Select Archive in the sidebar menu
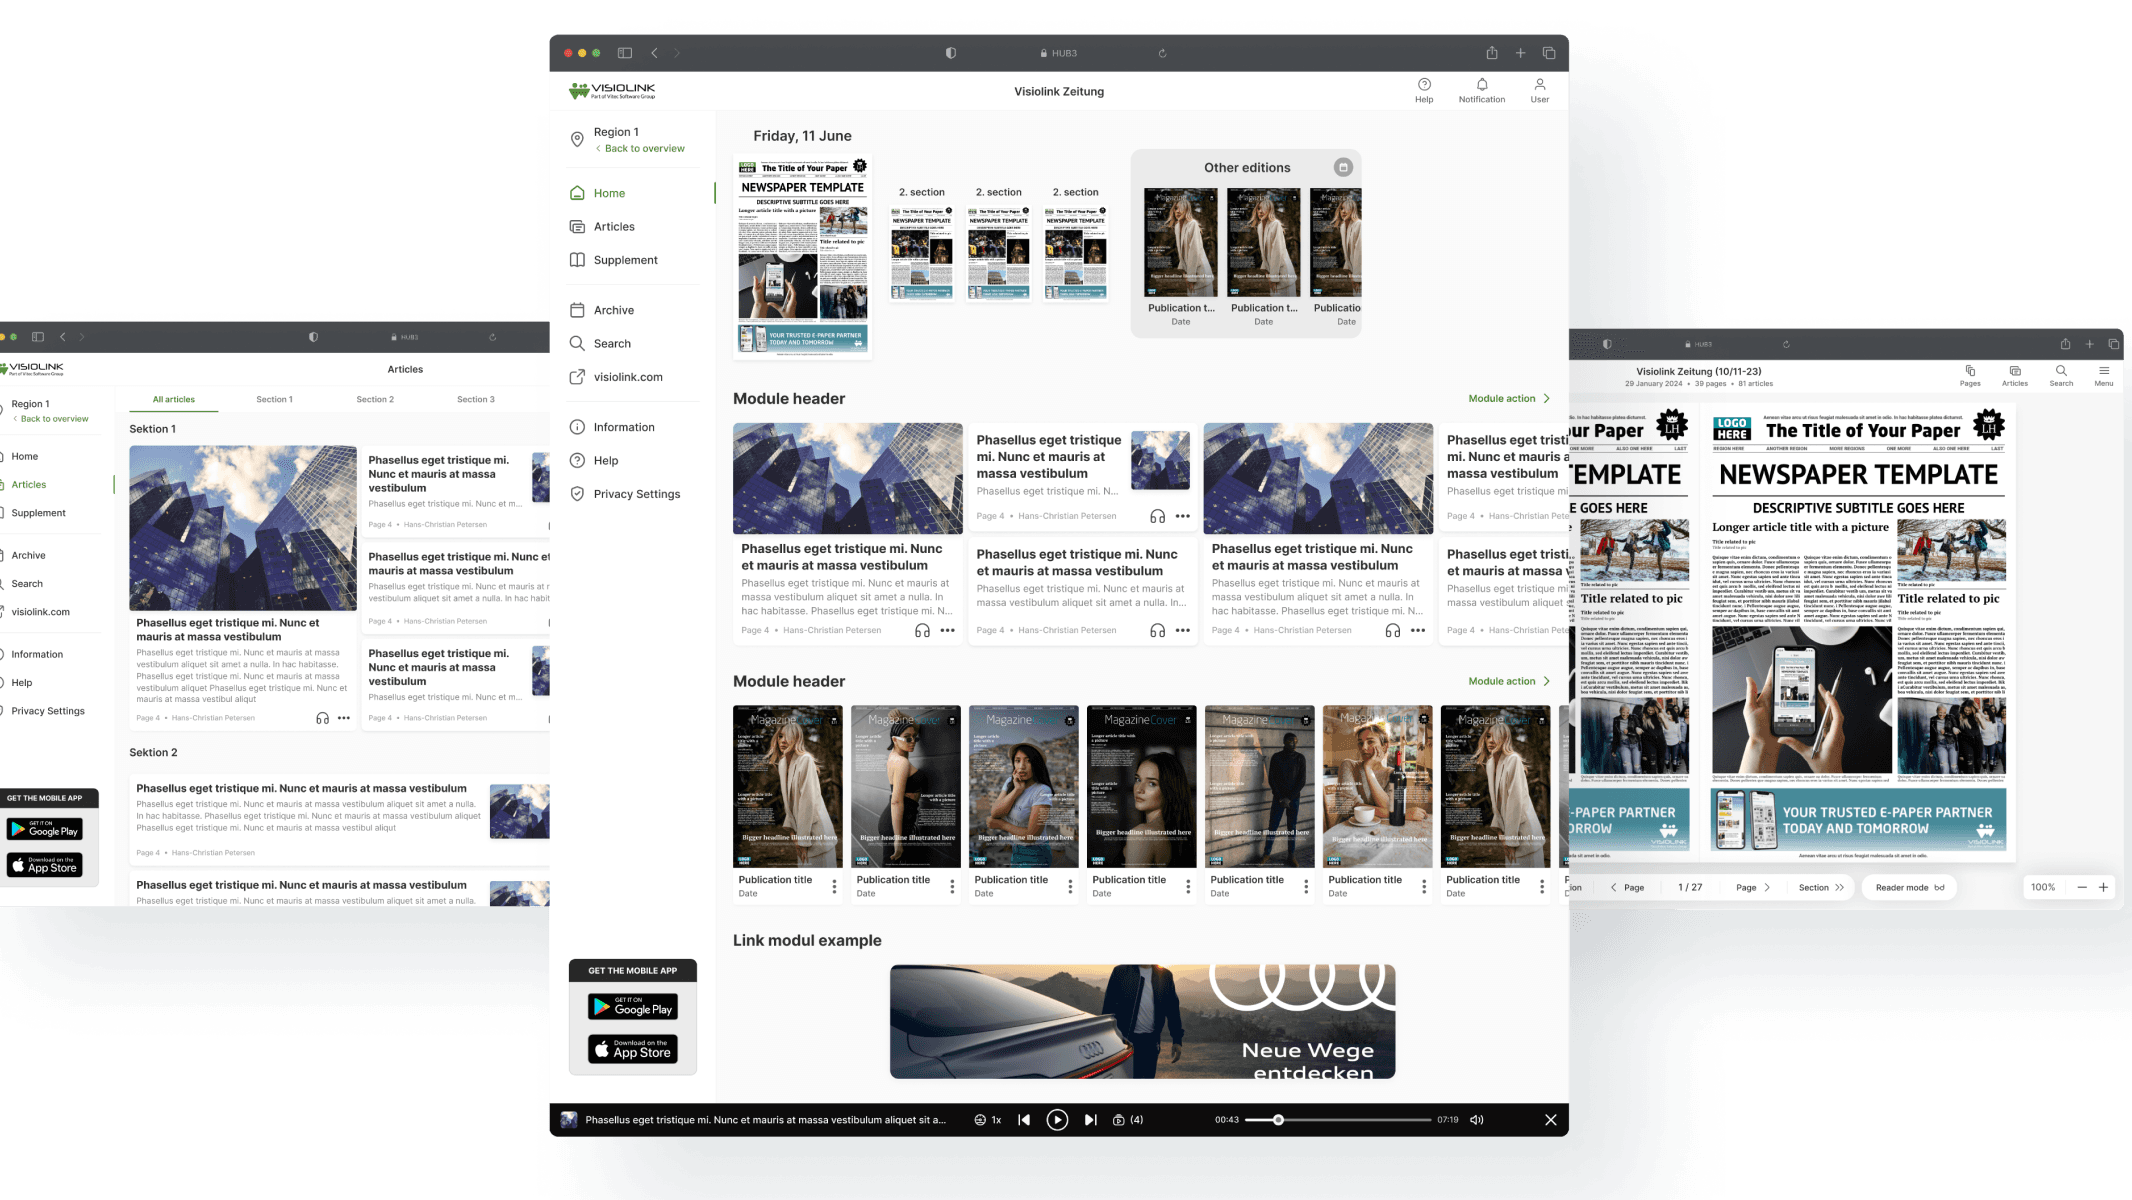 coord(613,310)
